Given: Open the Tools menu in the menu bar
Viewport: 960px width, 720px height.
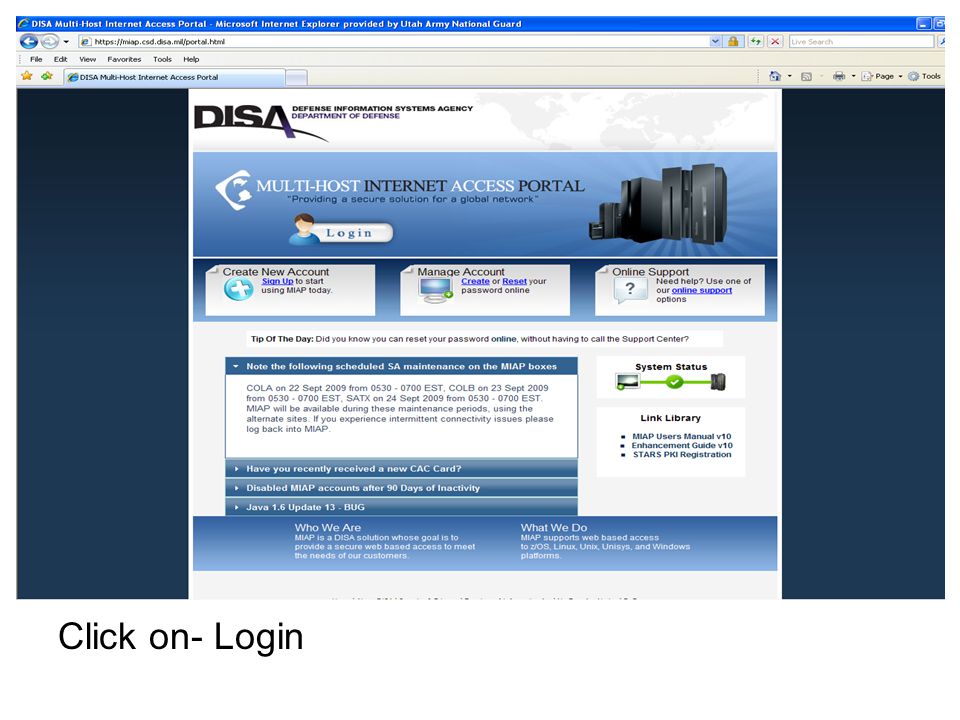Looking at the screenshot, I should [x=162, y=59].
